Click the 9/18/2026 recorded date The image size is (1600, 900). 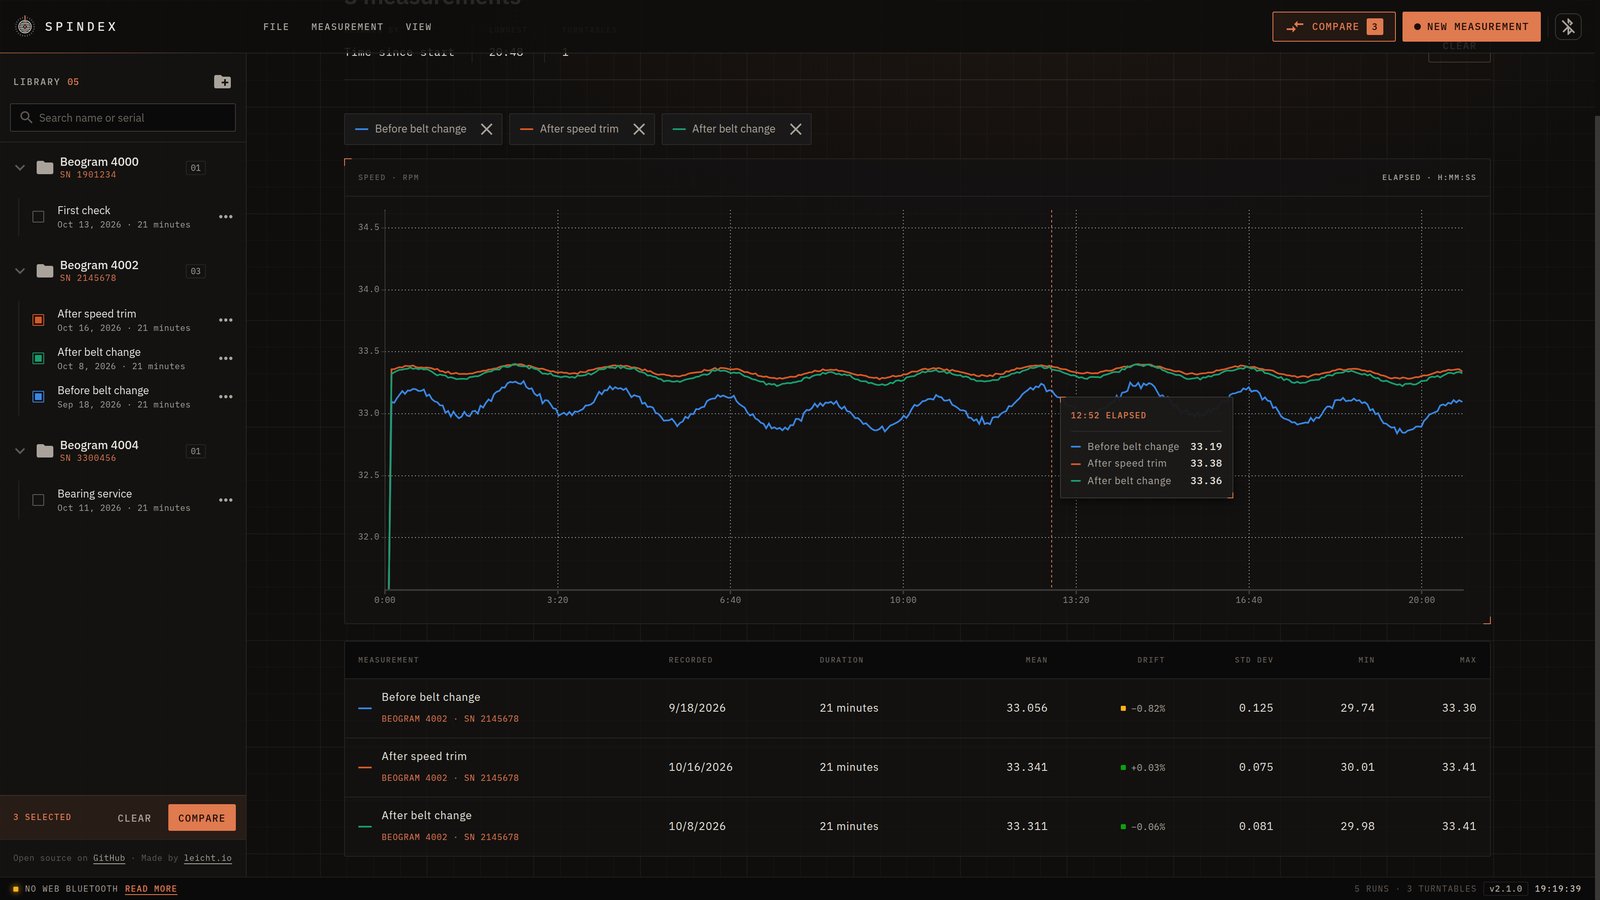click(x=697, y=708)
